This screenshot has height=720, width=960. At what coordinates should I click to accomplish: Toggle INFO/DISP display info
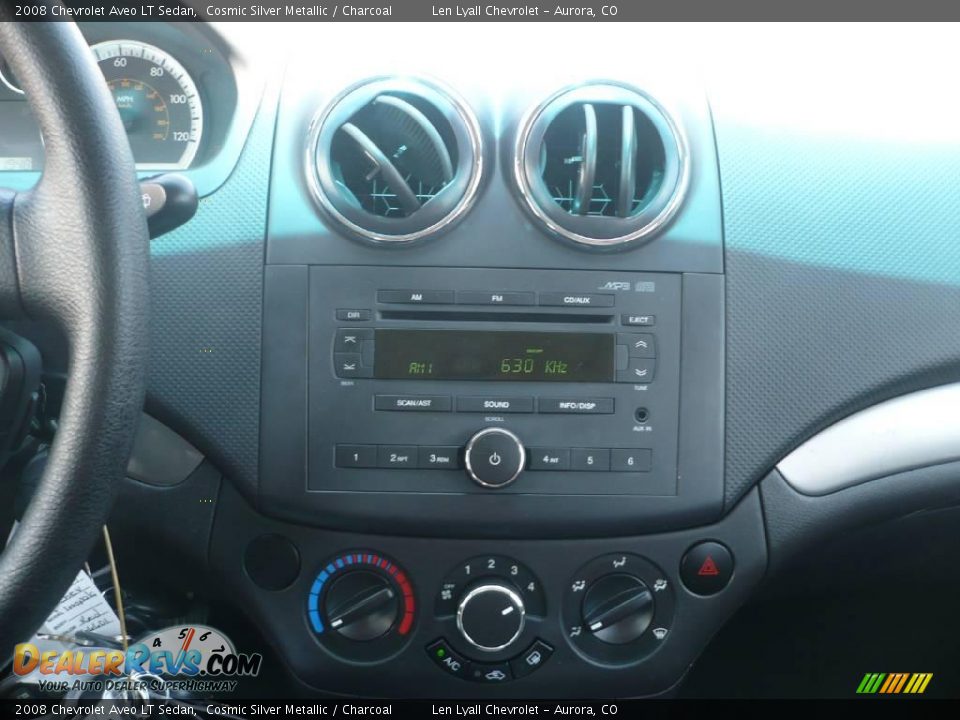(x=576, y=405)
